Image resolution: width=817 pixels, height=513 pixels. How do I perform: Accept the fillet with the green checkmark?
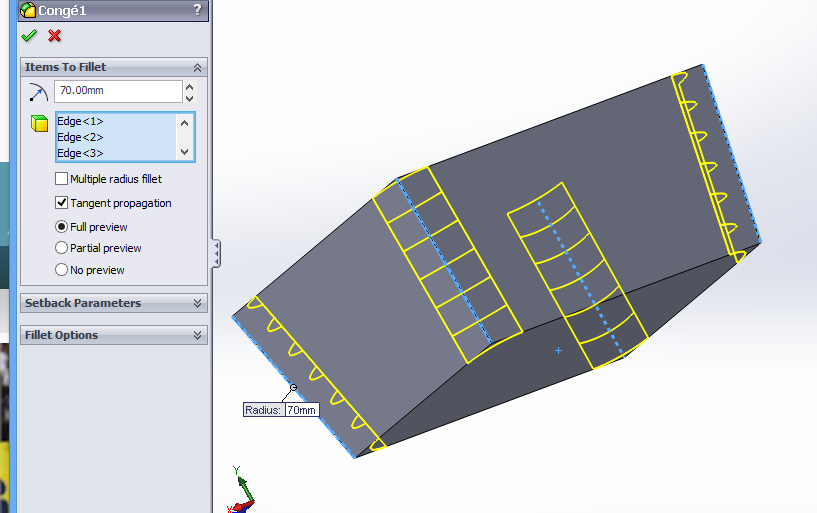pyautogui.click(x=29, y=36)
